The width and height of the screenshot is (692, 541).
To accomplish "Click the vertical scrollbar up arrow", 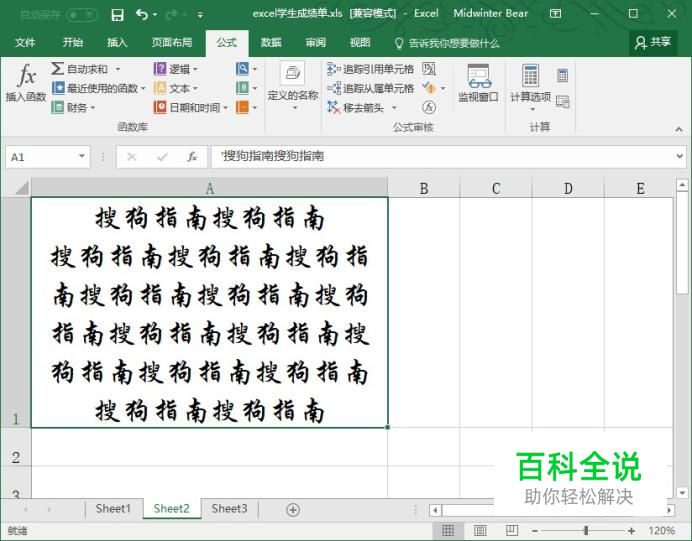I will (x=682, y=184).
